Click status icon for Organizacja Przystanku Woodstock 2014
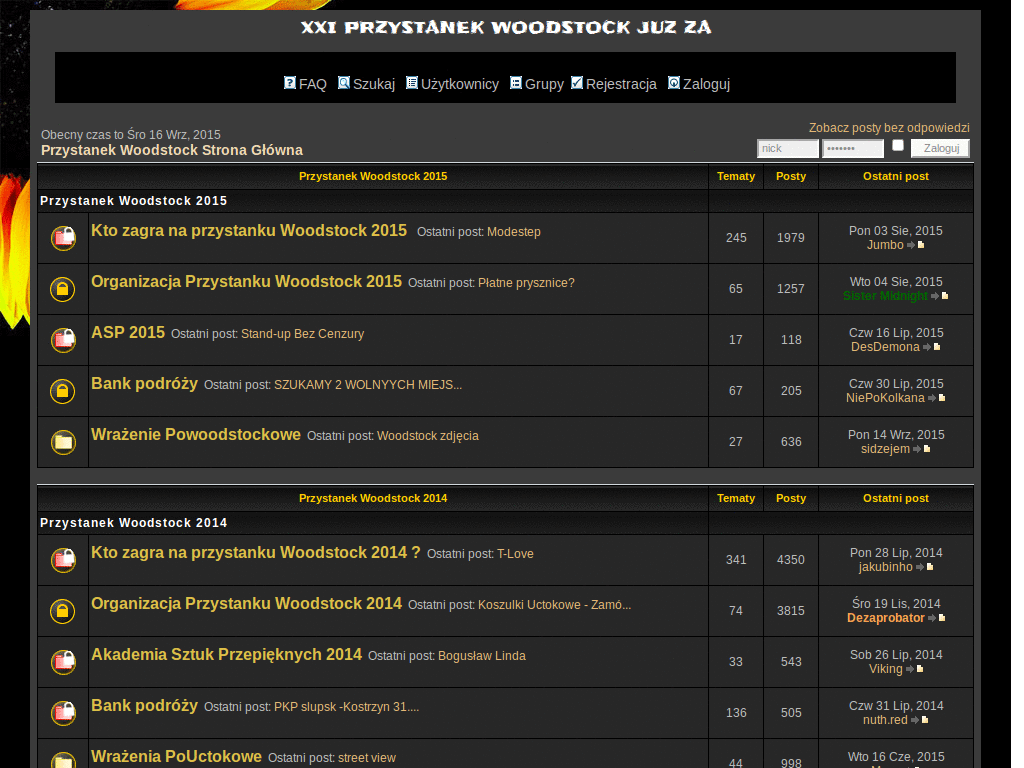This screenshot has width=1024, height=768. pyautogui.click(x=63, y=611)
